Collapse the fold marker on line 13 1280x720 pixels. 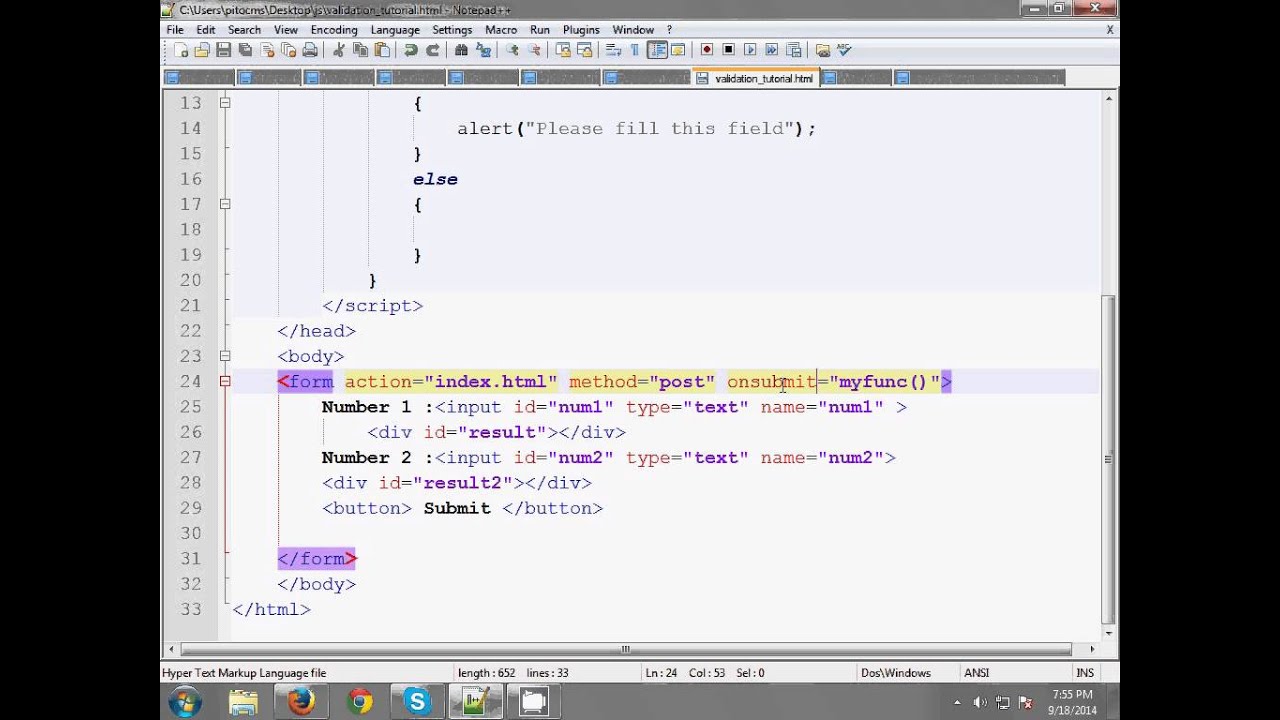(x=225, y=103)
